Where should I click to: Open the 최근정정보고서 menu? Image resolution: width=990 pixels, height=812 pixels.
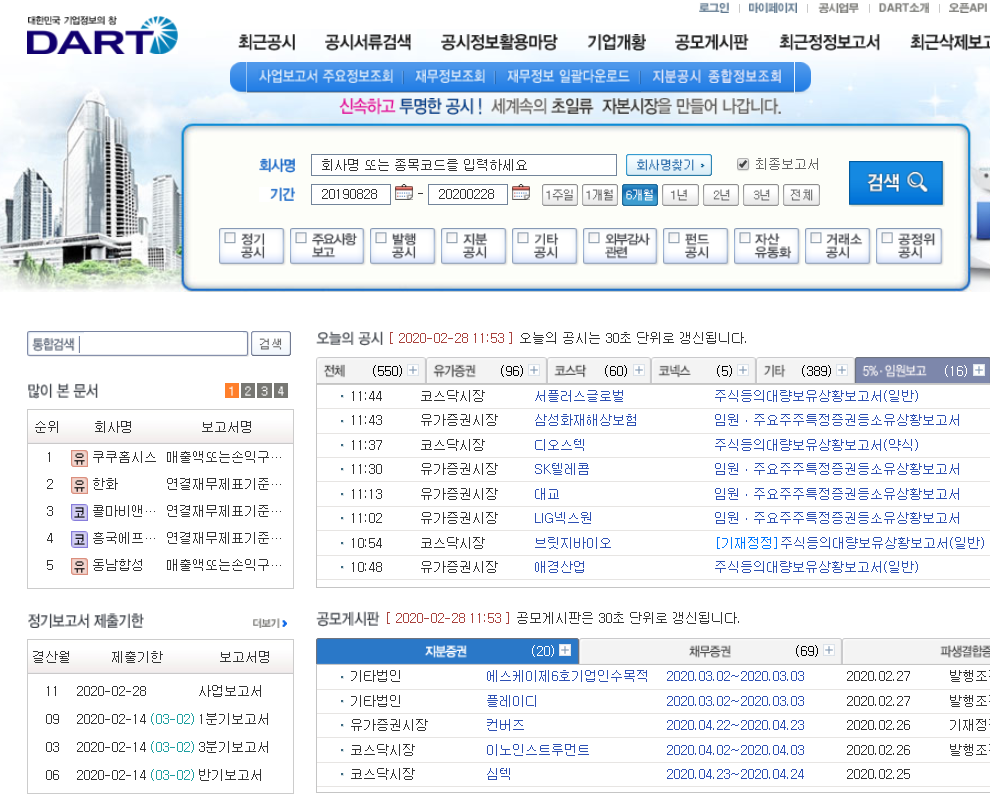coord(829,42)
